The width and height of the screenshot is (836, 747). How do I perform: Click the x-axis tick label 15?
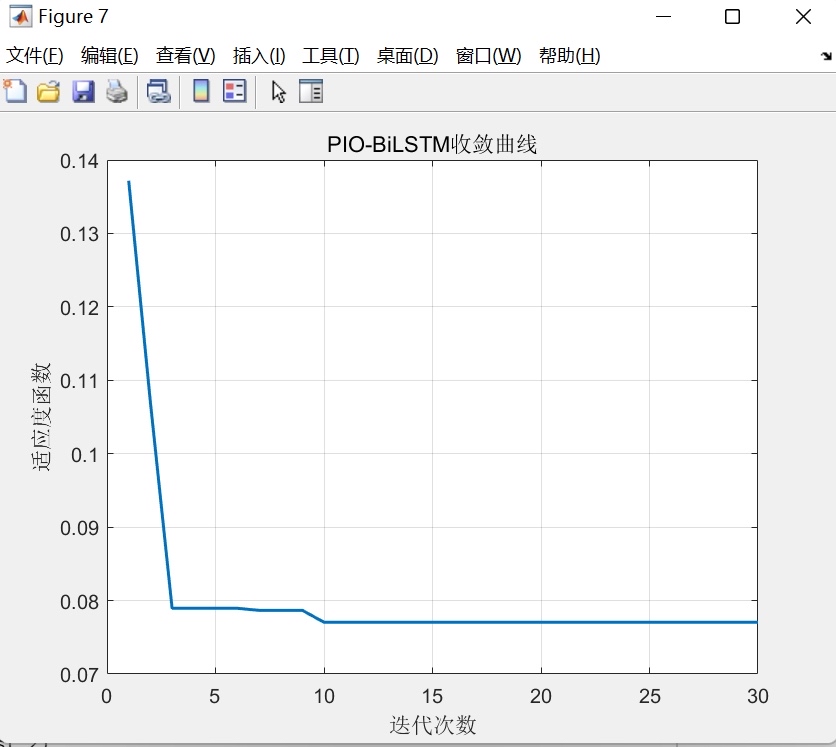tap(432, 696)
